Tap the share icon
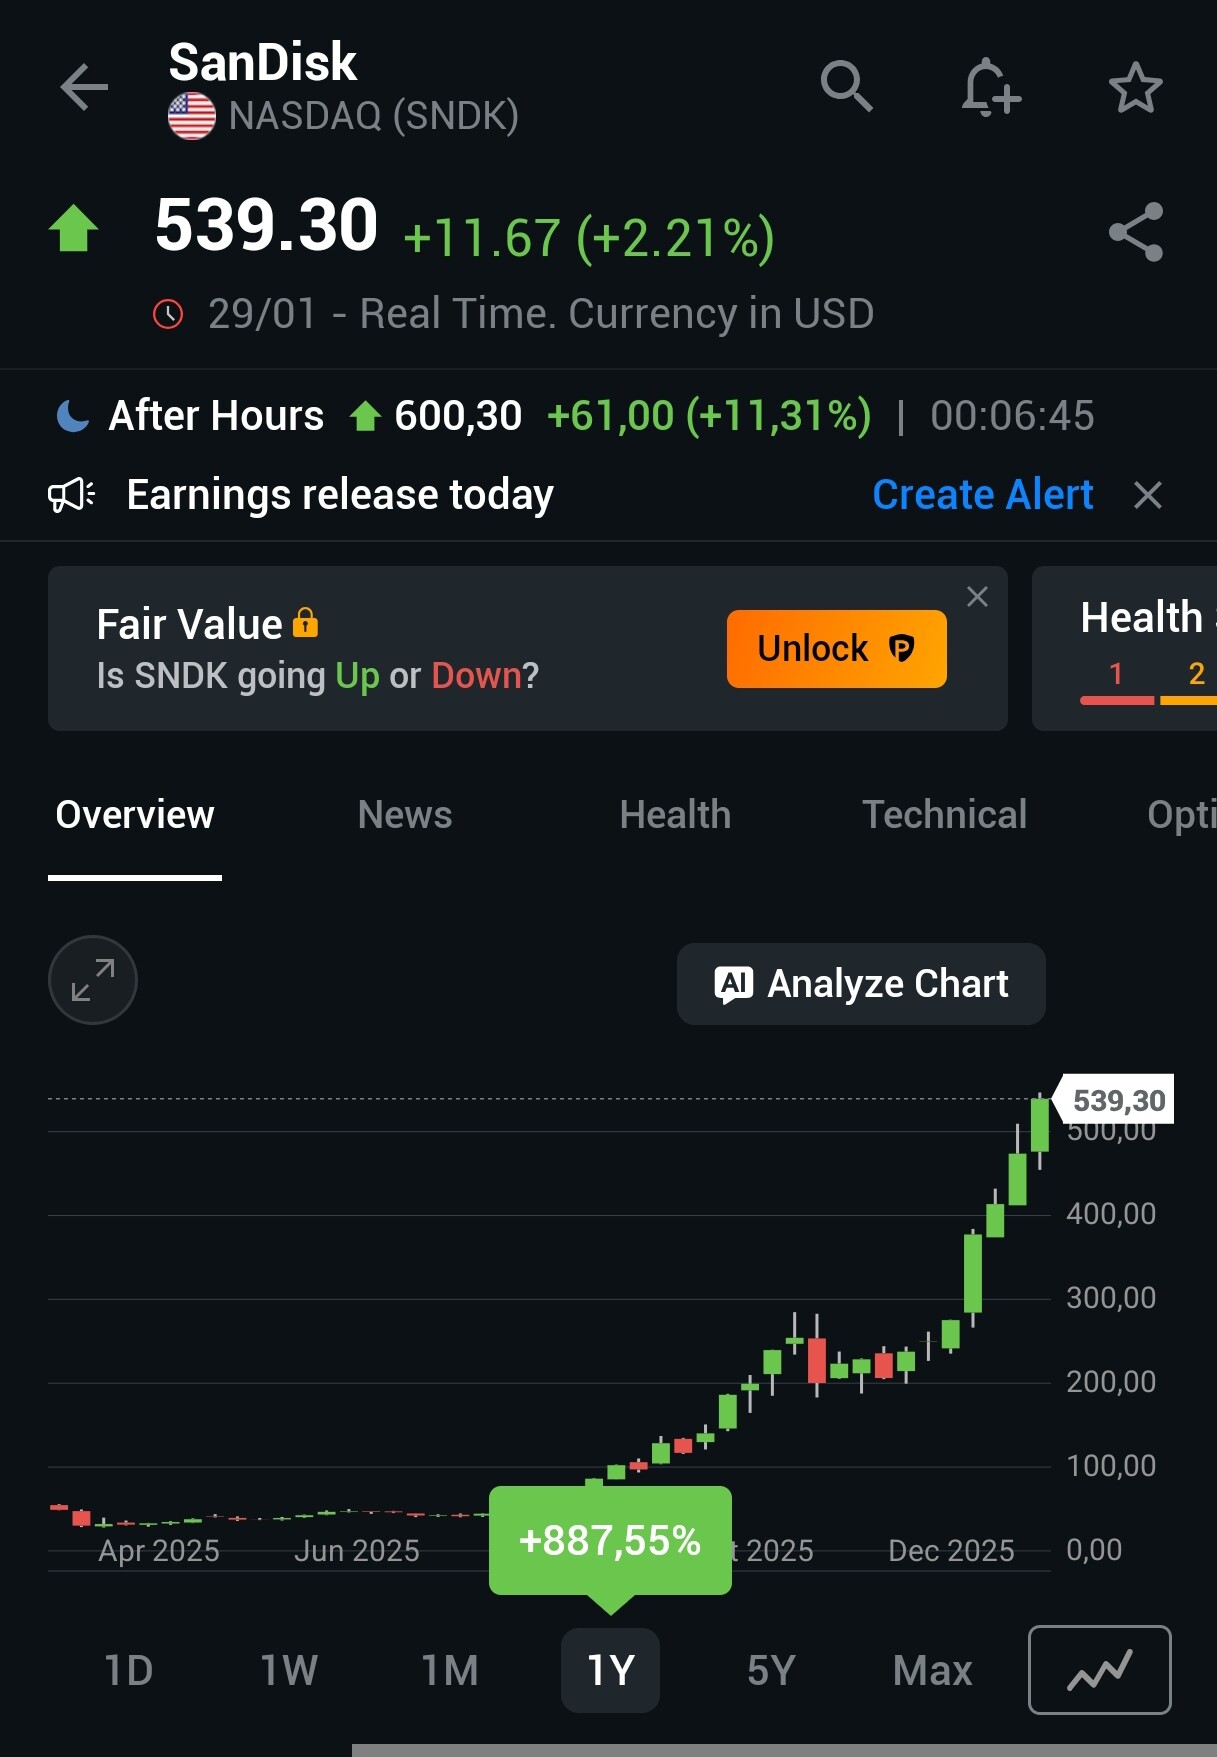The image size is (1217, 1757). tap(1136, 233)
